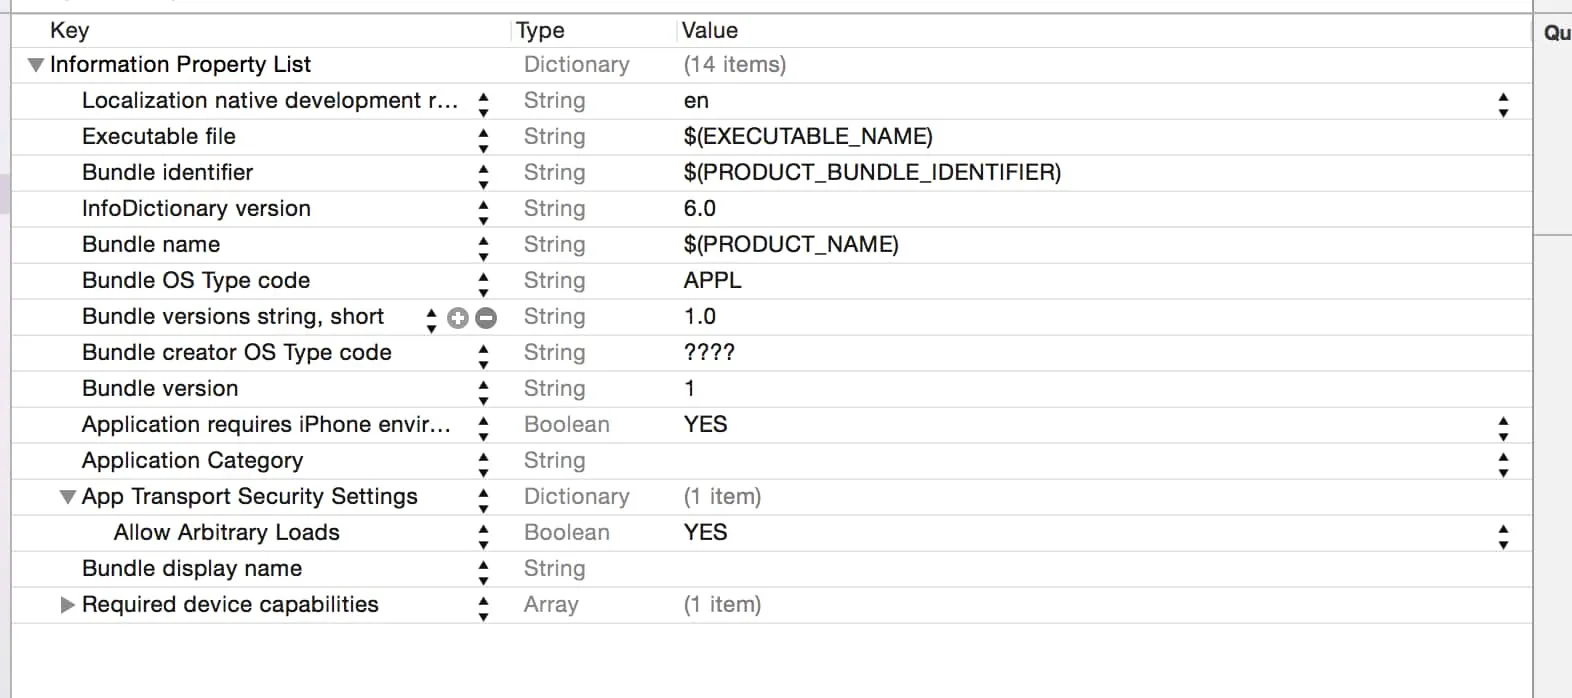Expand Required device capabilities array

click(68, 605)
